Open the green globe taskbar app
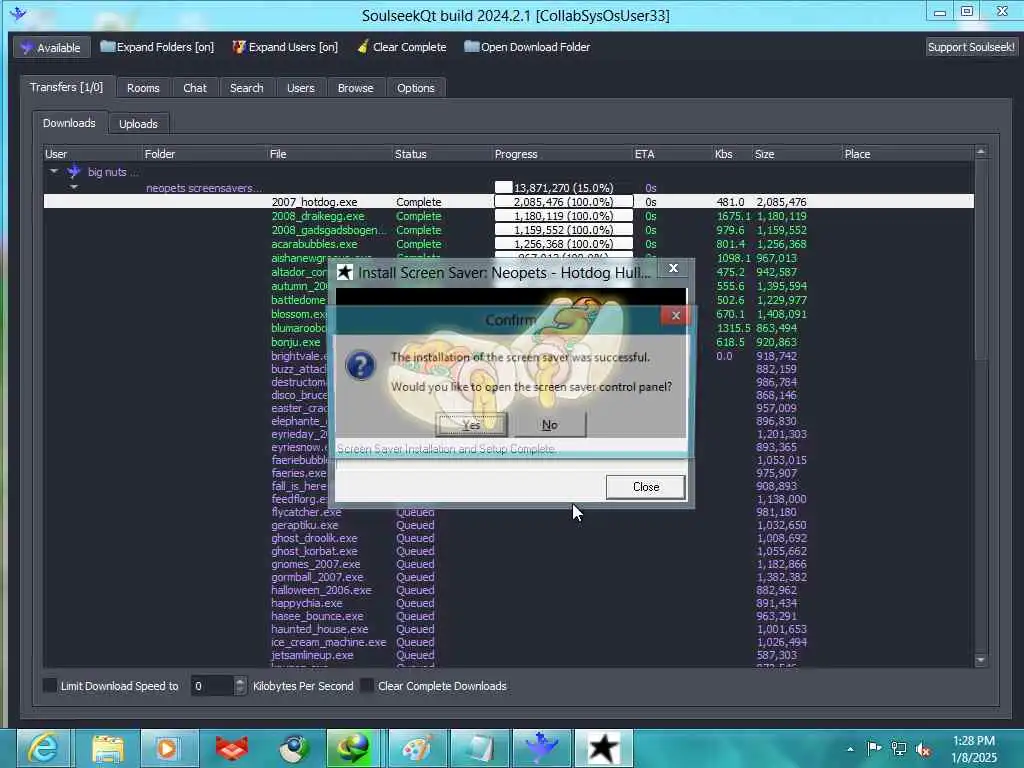 pyautogui.click(x=355, y=748)
